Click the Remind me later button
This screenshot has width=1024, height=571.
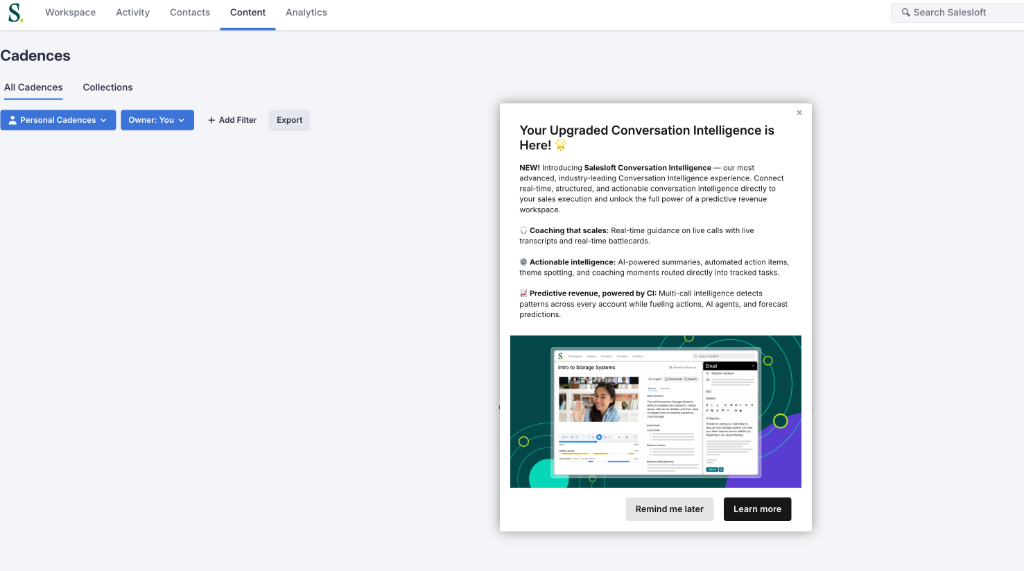669,509
